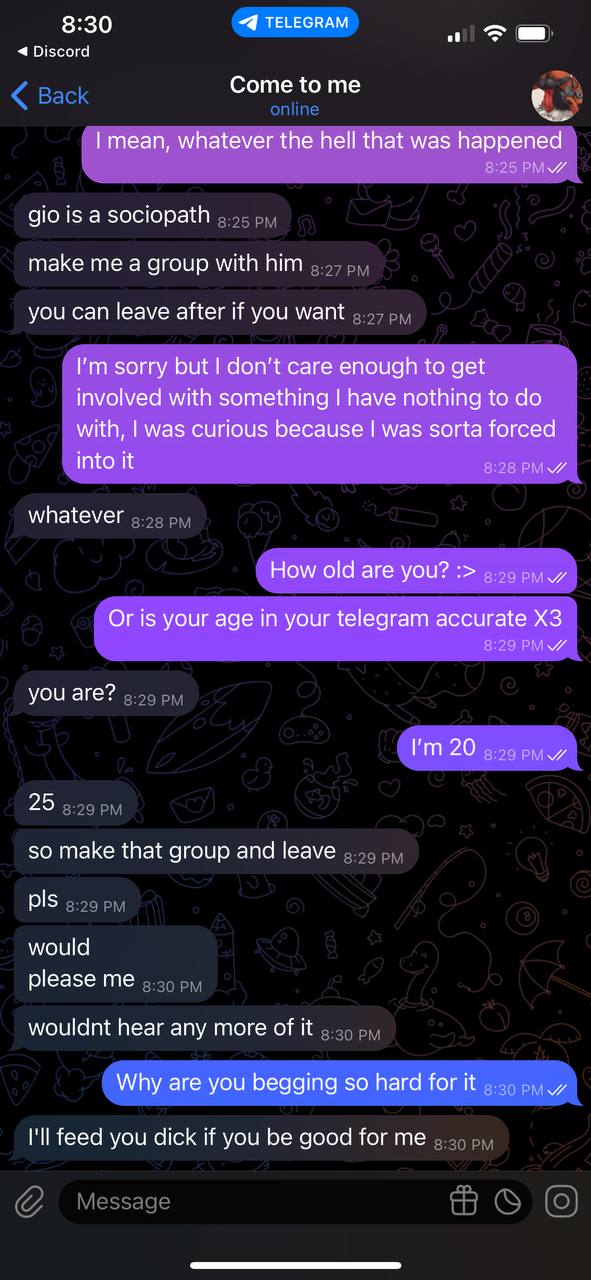Tap the self-destruct timer icon
This screenshot has width=591, height=1280.
point(508,1201)
